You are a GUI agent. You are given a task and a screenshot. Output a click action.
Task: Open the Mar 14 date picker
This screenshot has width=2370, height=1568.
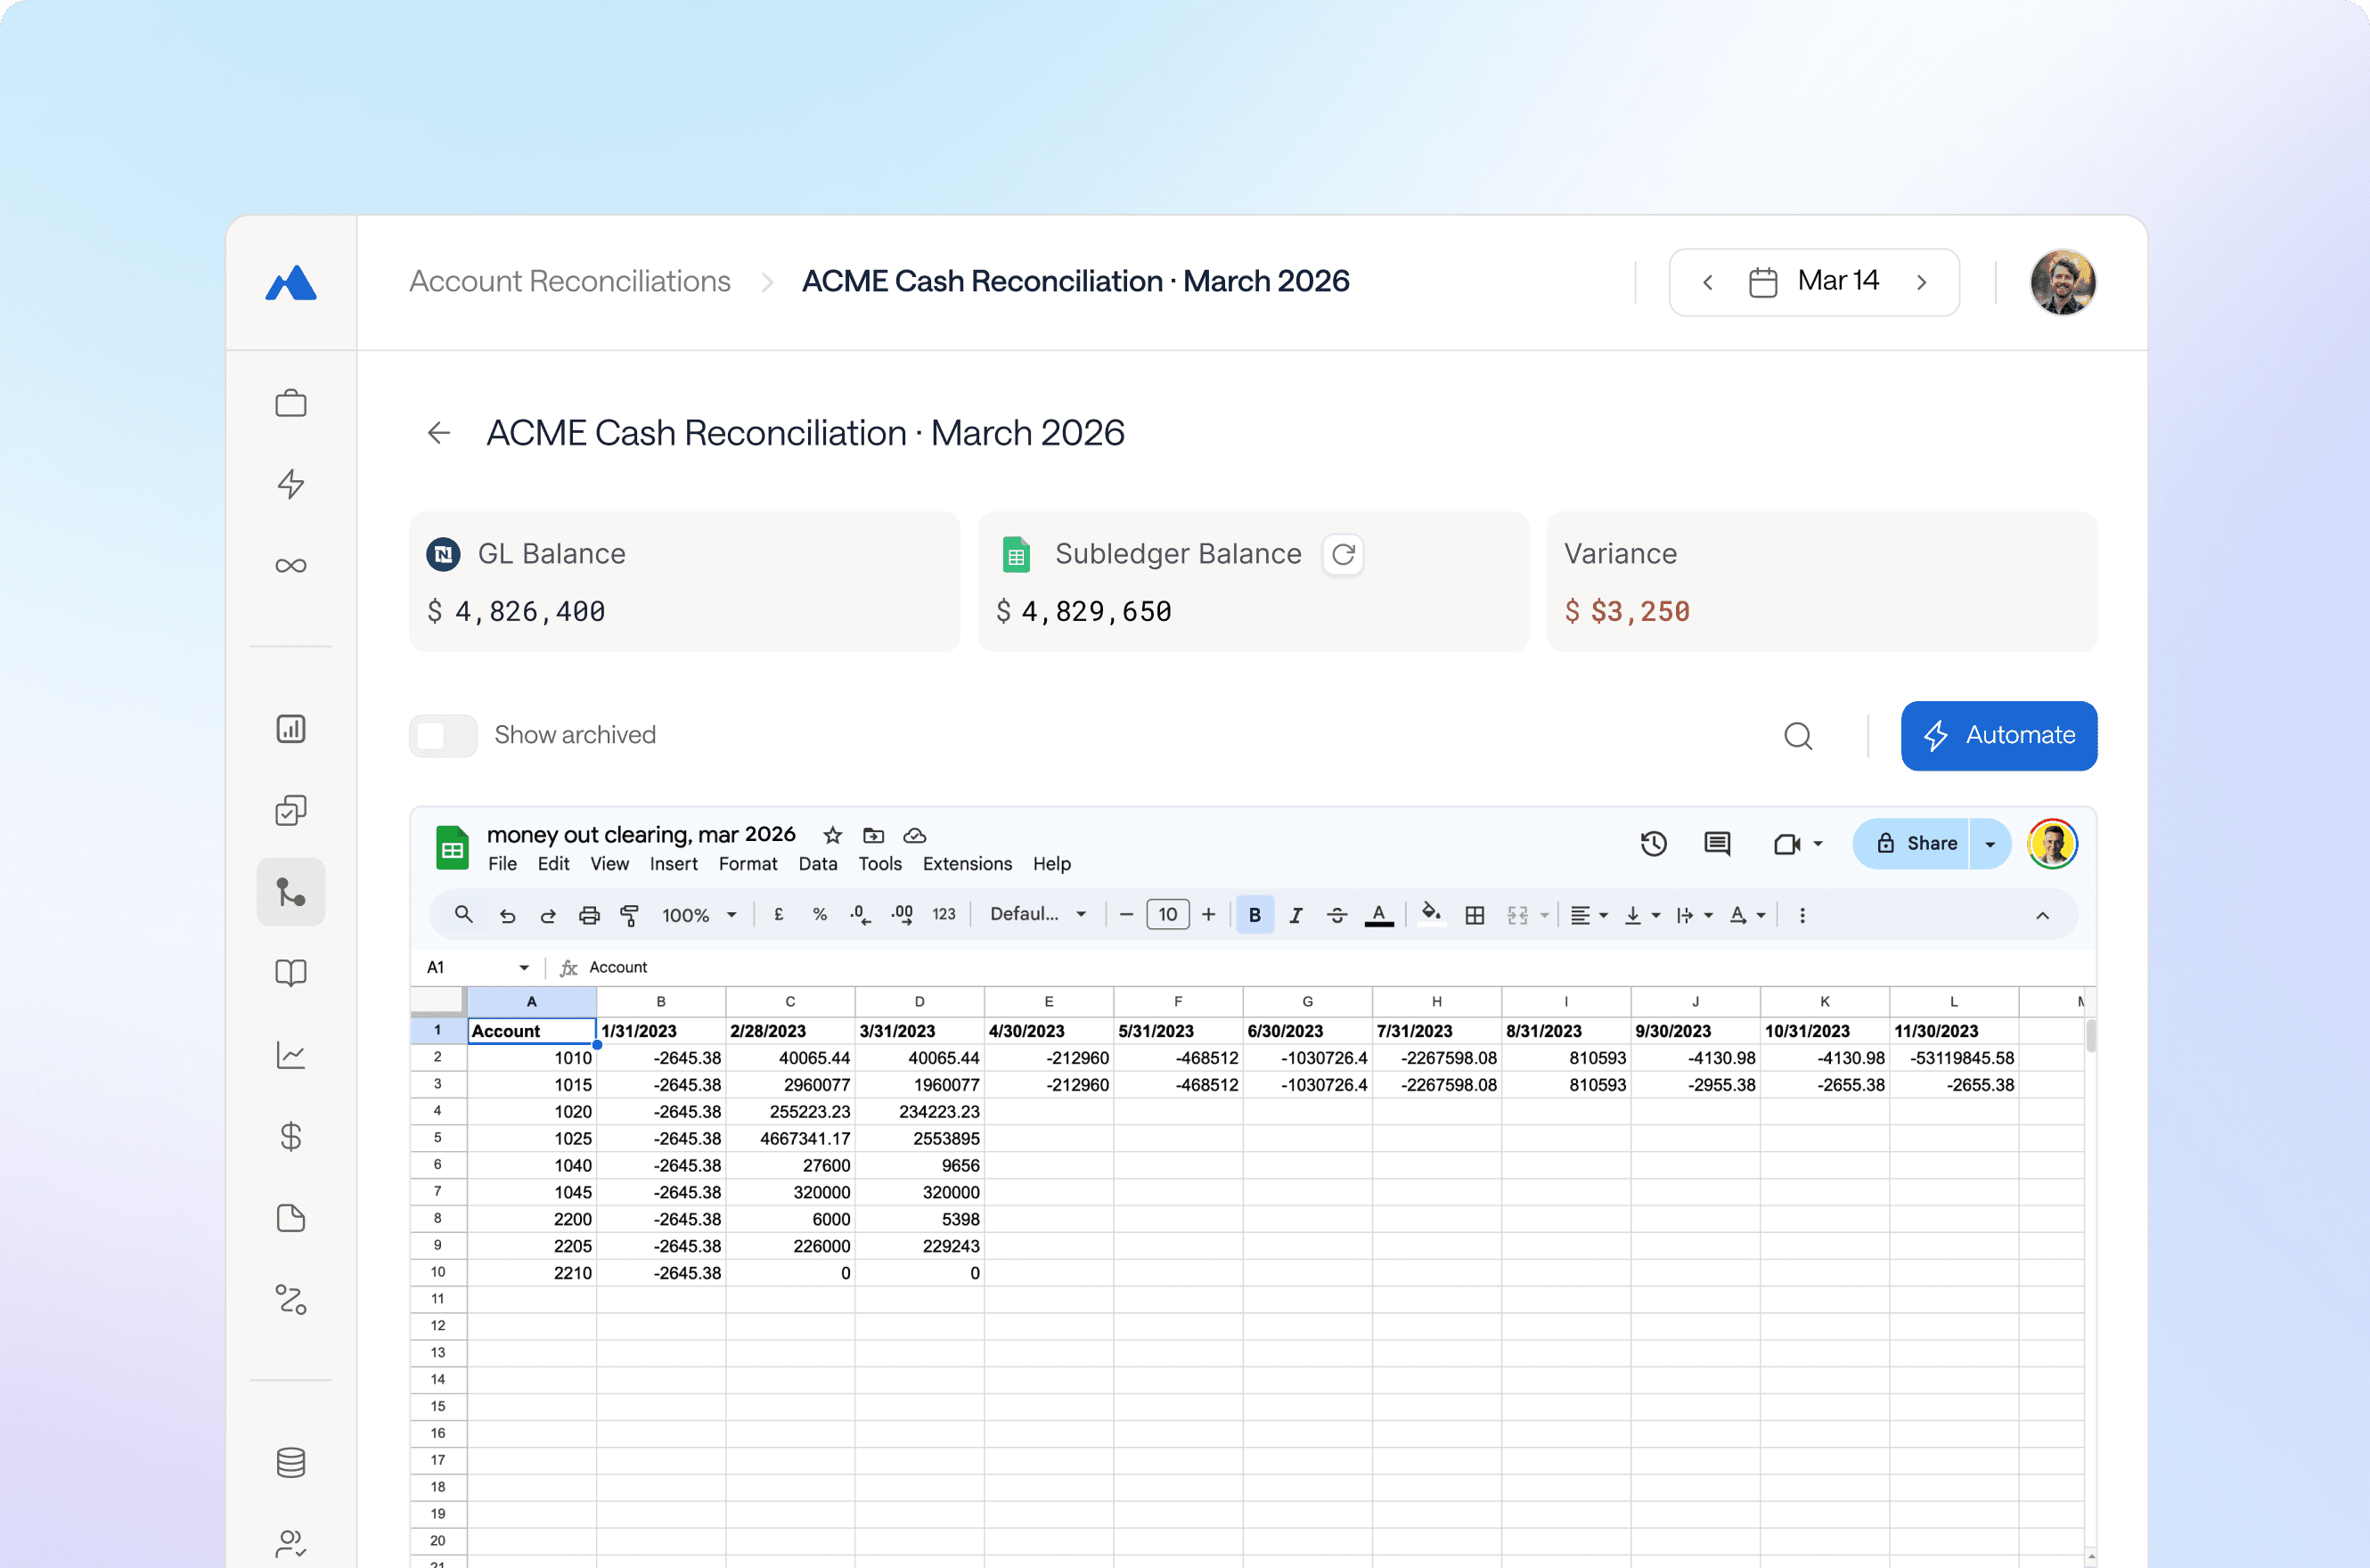pos(1813,282)
